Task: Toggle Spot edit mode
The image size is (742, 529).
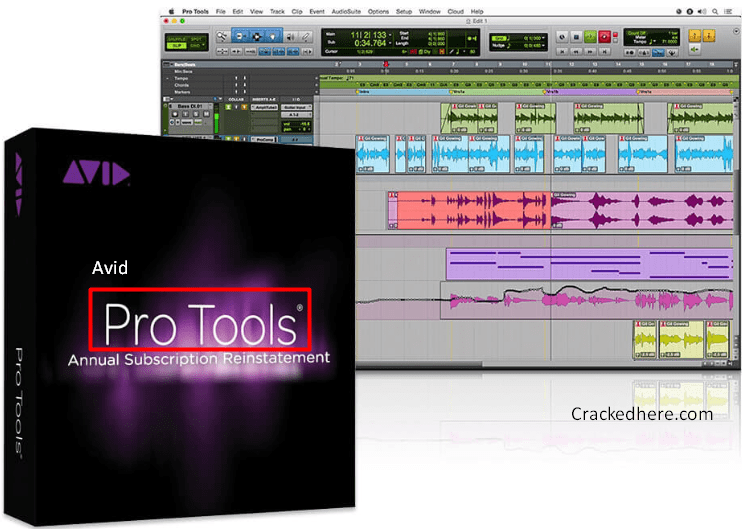Action: click(x=197, y=39)
